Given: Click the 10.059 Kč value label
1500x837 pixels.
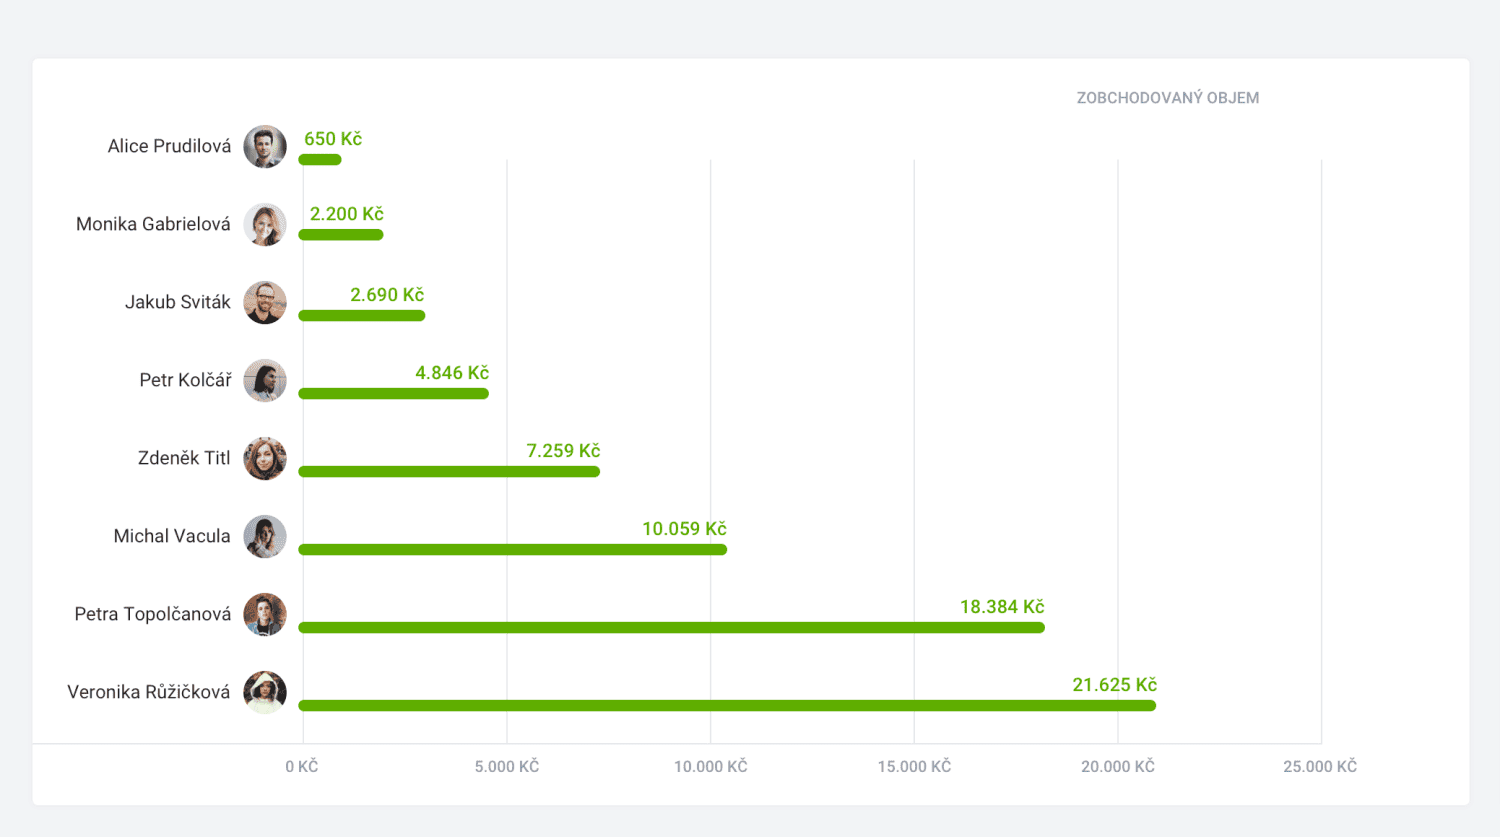Looking at the screenshot, I should point(684,529).
